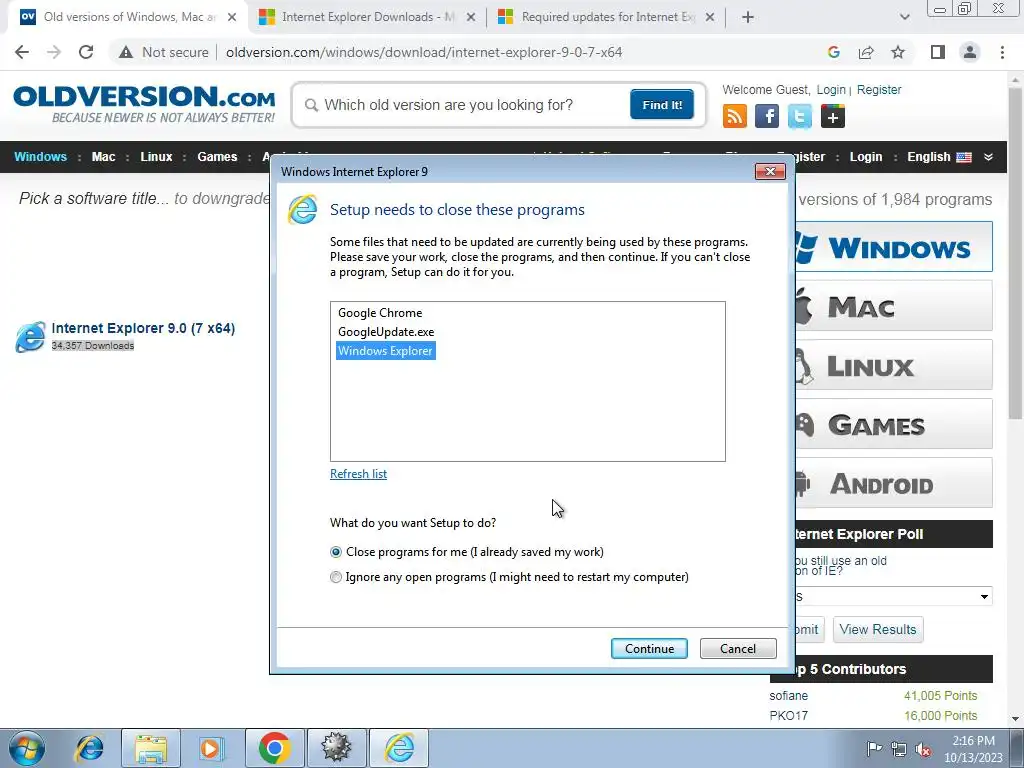This screenshot has height=768, width=1024.
Task: Click the browser Forward arrow
Action: (54, 52)
